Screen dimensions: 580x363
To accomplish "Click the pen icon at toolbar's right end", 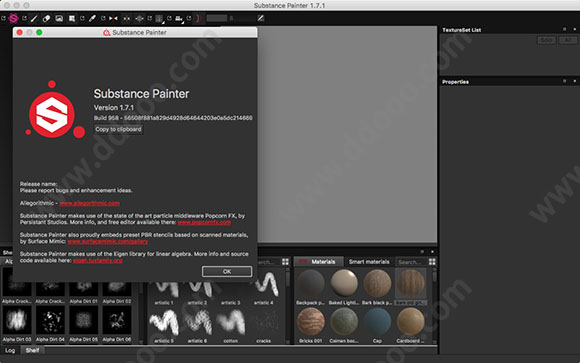I will click(x=261, y=18).
